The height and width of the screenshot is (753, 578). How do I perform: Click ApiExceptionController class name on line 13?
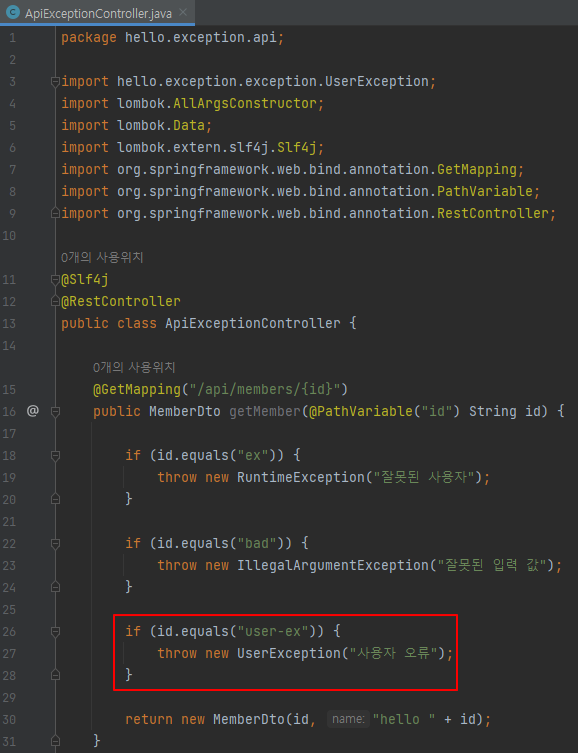(253, 324)
